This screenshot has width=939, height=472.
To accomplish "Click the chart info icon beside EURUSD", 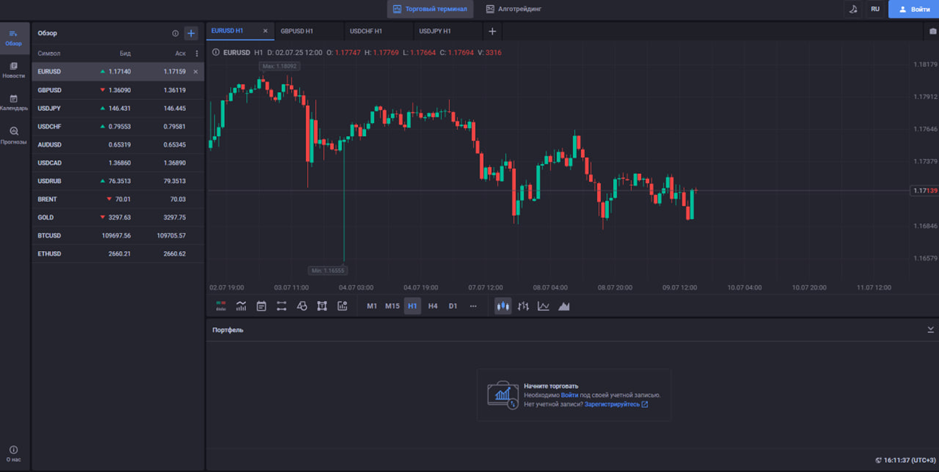I will [x=216, y=53].
